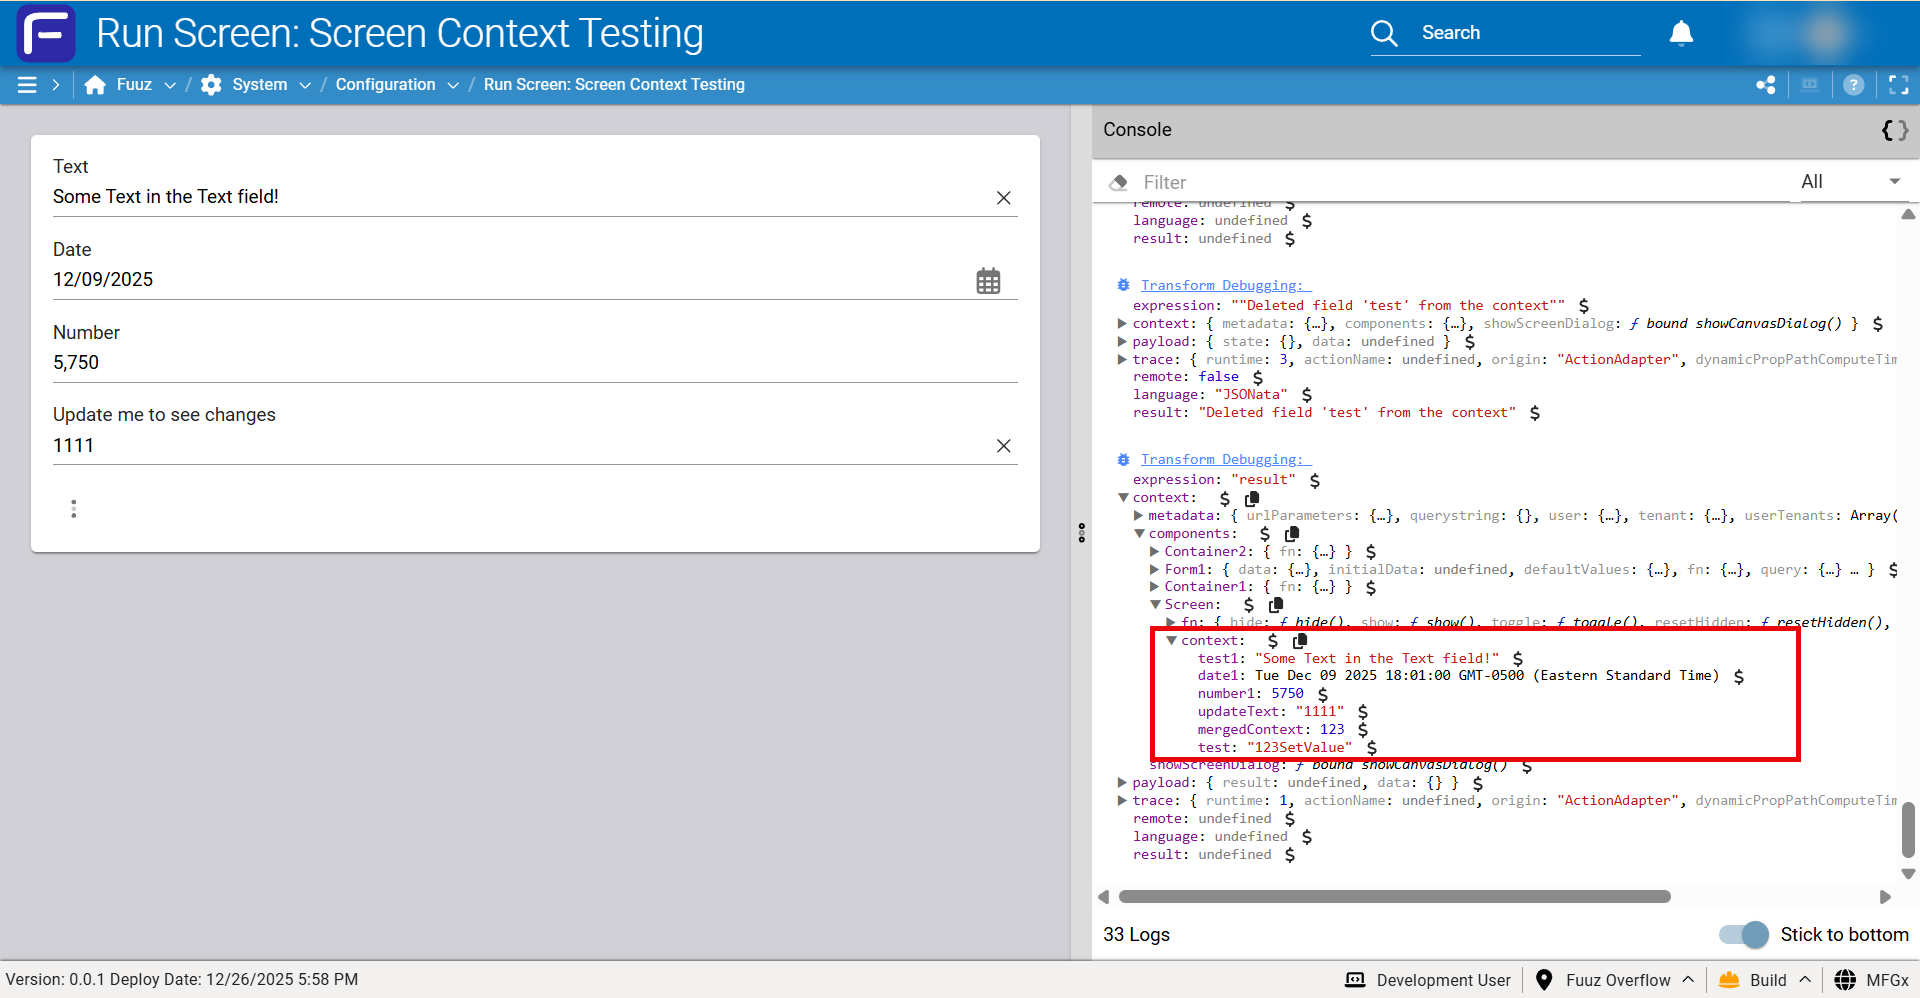Open Fuuz Overflow location selector
Image resolution: width=1920 pixels, height=998 pixels.
(x=1614, y=980)
